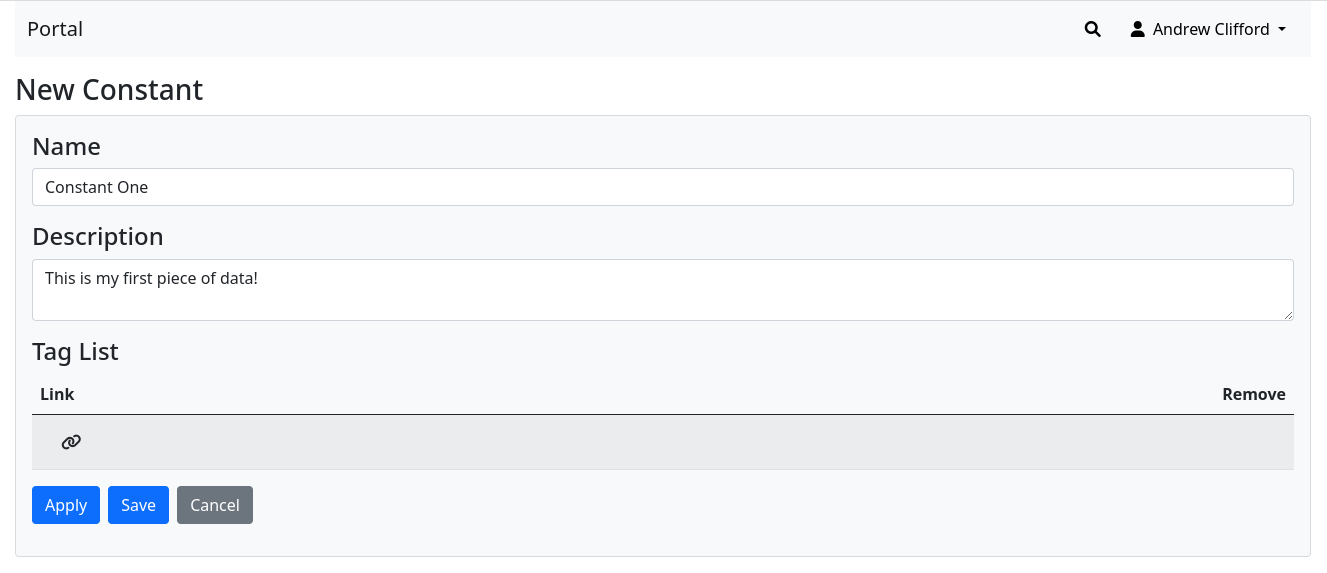The image size is (1327, 573).
Task: Click the Remove column header
Action: coord(1253,394)
